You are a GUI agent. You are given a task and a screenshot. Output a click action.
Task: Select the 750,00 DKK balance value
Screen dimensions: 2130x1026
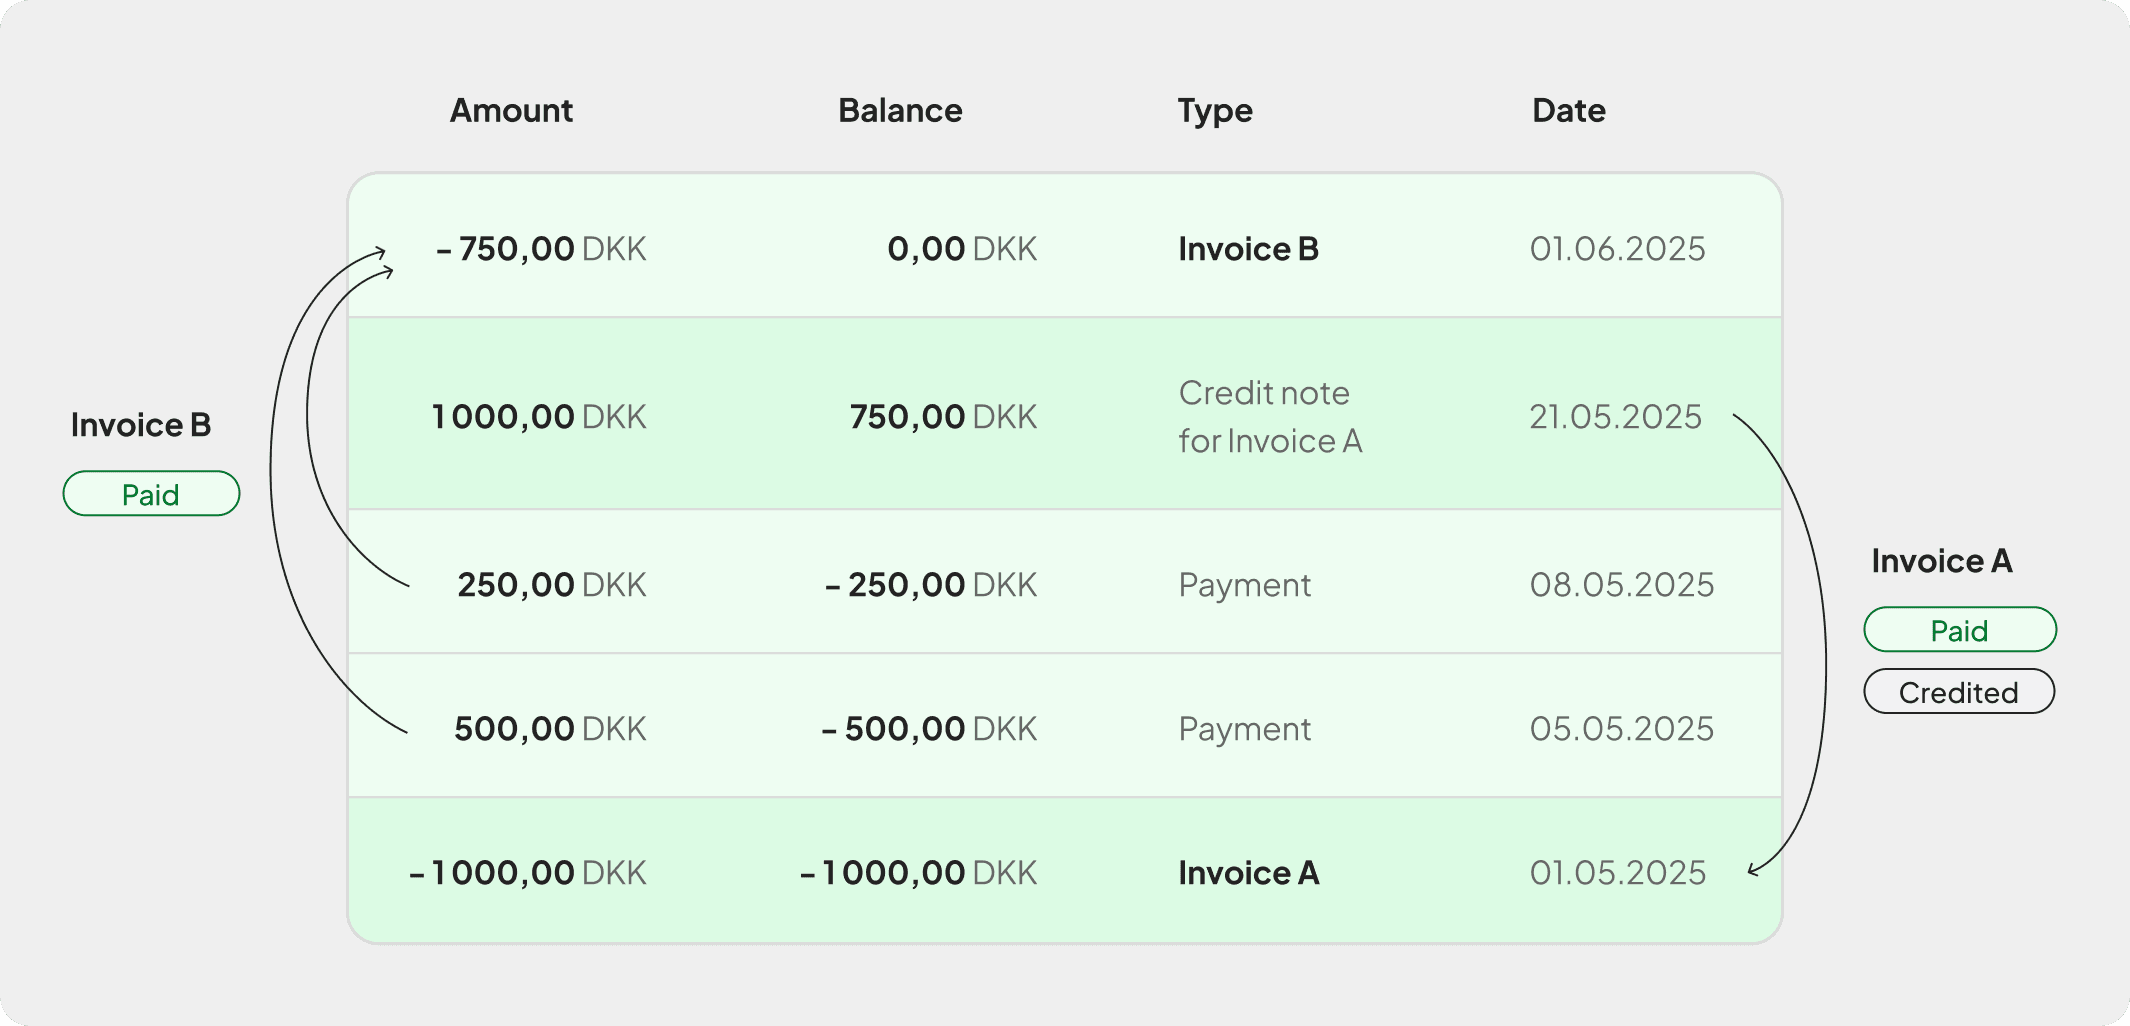point(942,417)
